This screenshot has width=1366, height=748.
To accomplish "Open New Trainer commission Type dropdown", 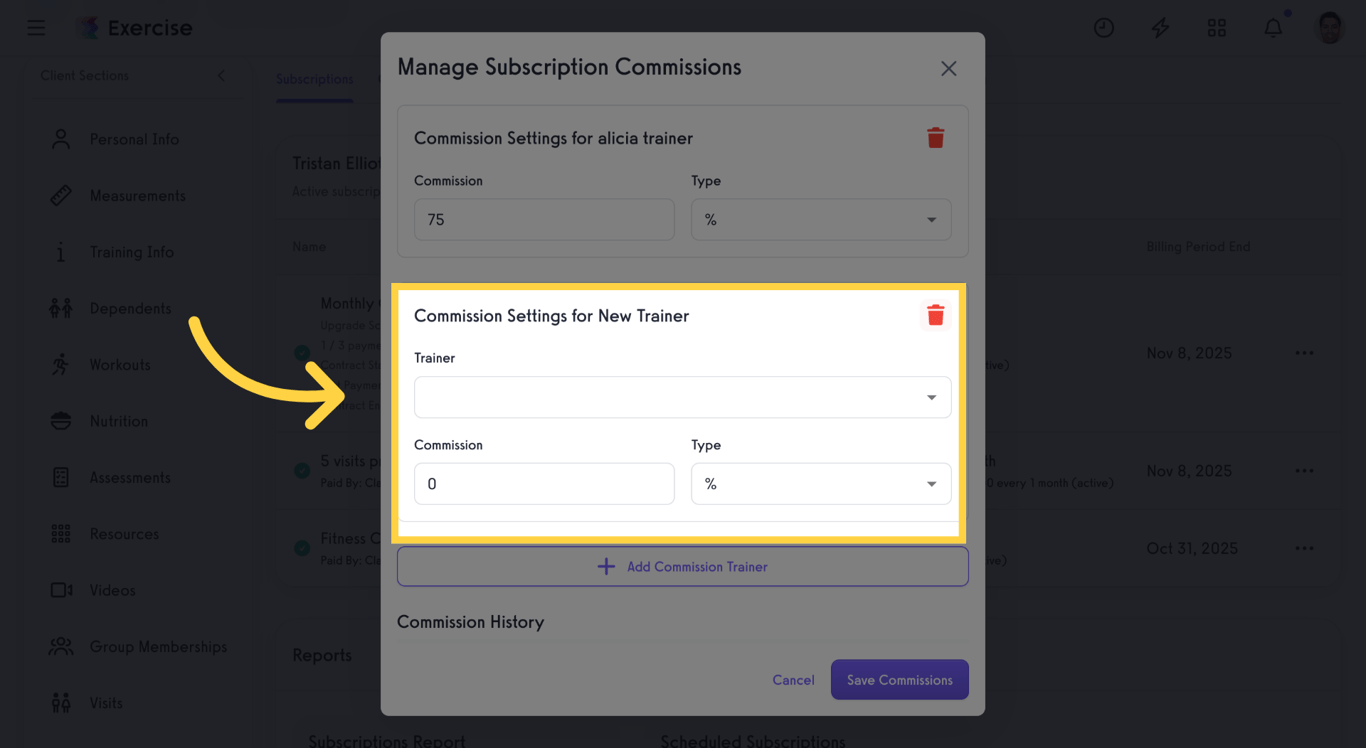I will (820, 484).
